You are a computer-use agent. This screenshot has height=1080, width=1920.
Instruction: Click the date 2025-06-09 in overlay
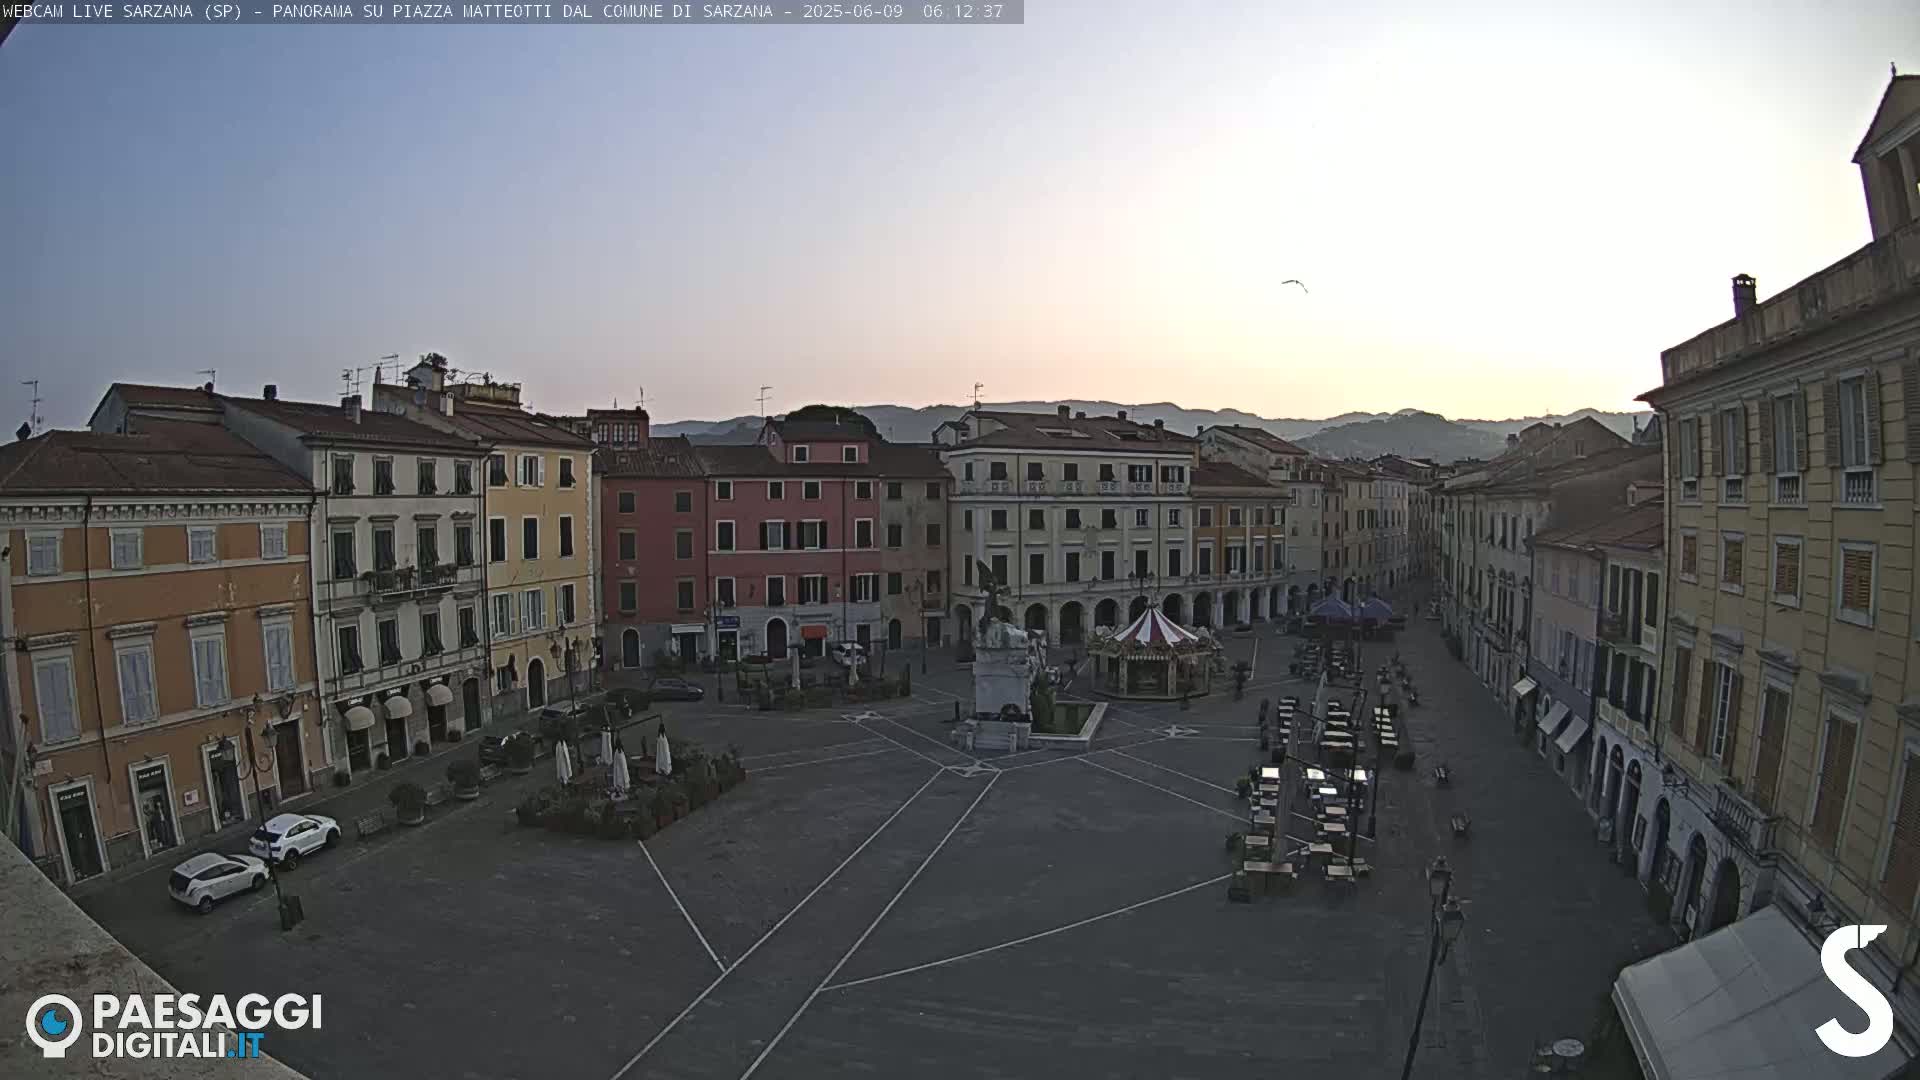tap(852, 11)
